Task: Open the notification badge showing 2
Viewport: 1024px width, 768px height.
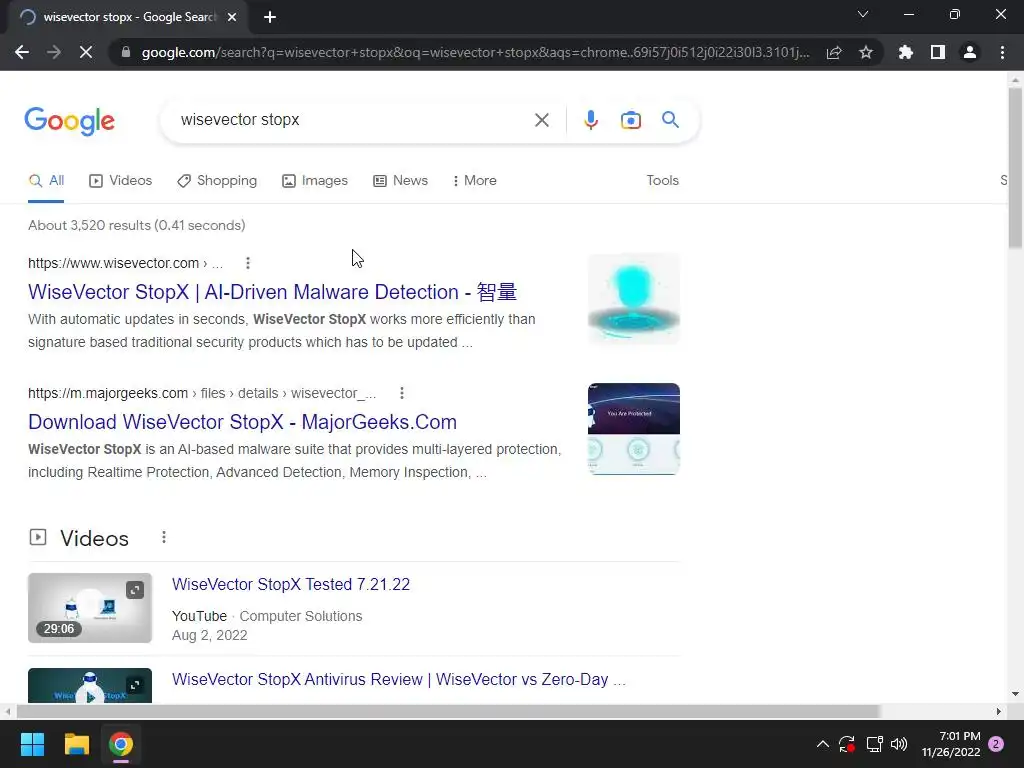Action: [x=996, y=744]
